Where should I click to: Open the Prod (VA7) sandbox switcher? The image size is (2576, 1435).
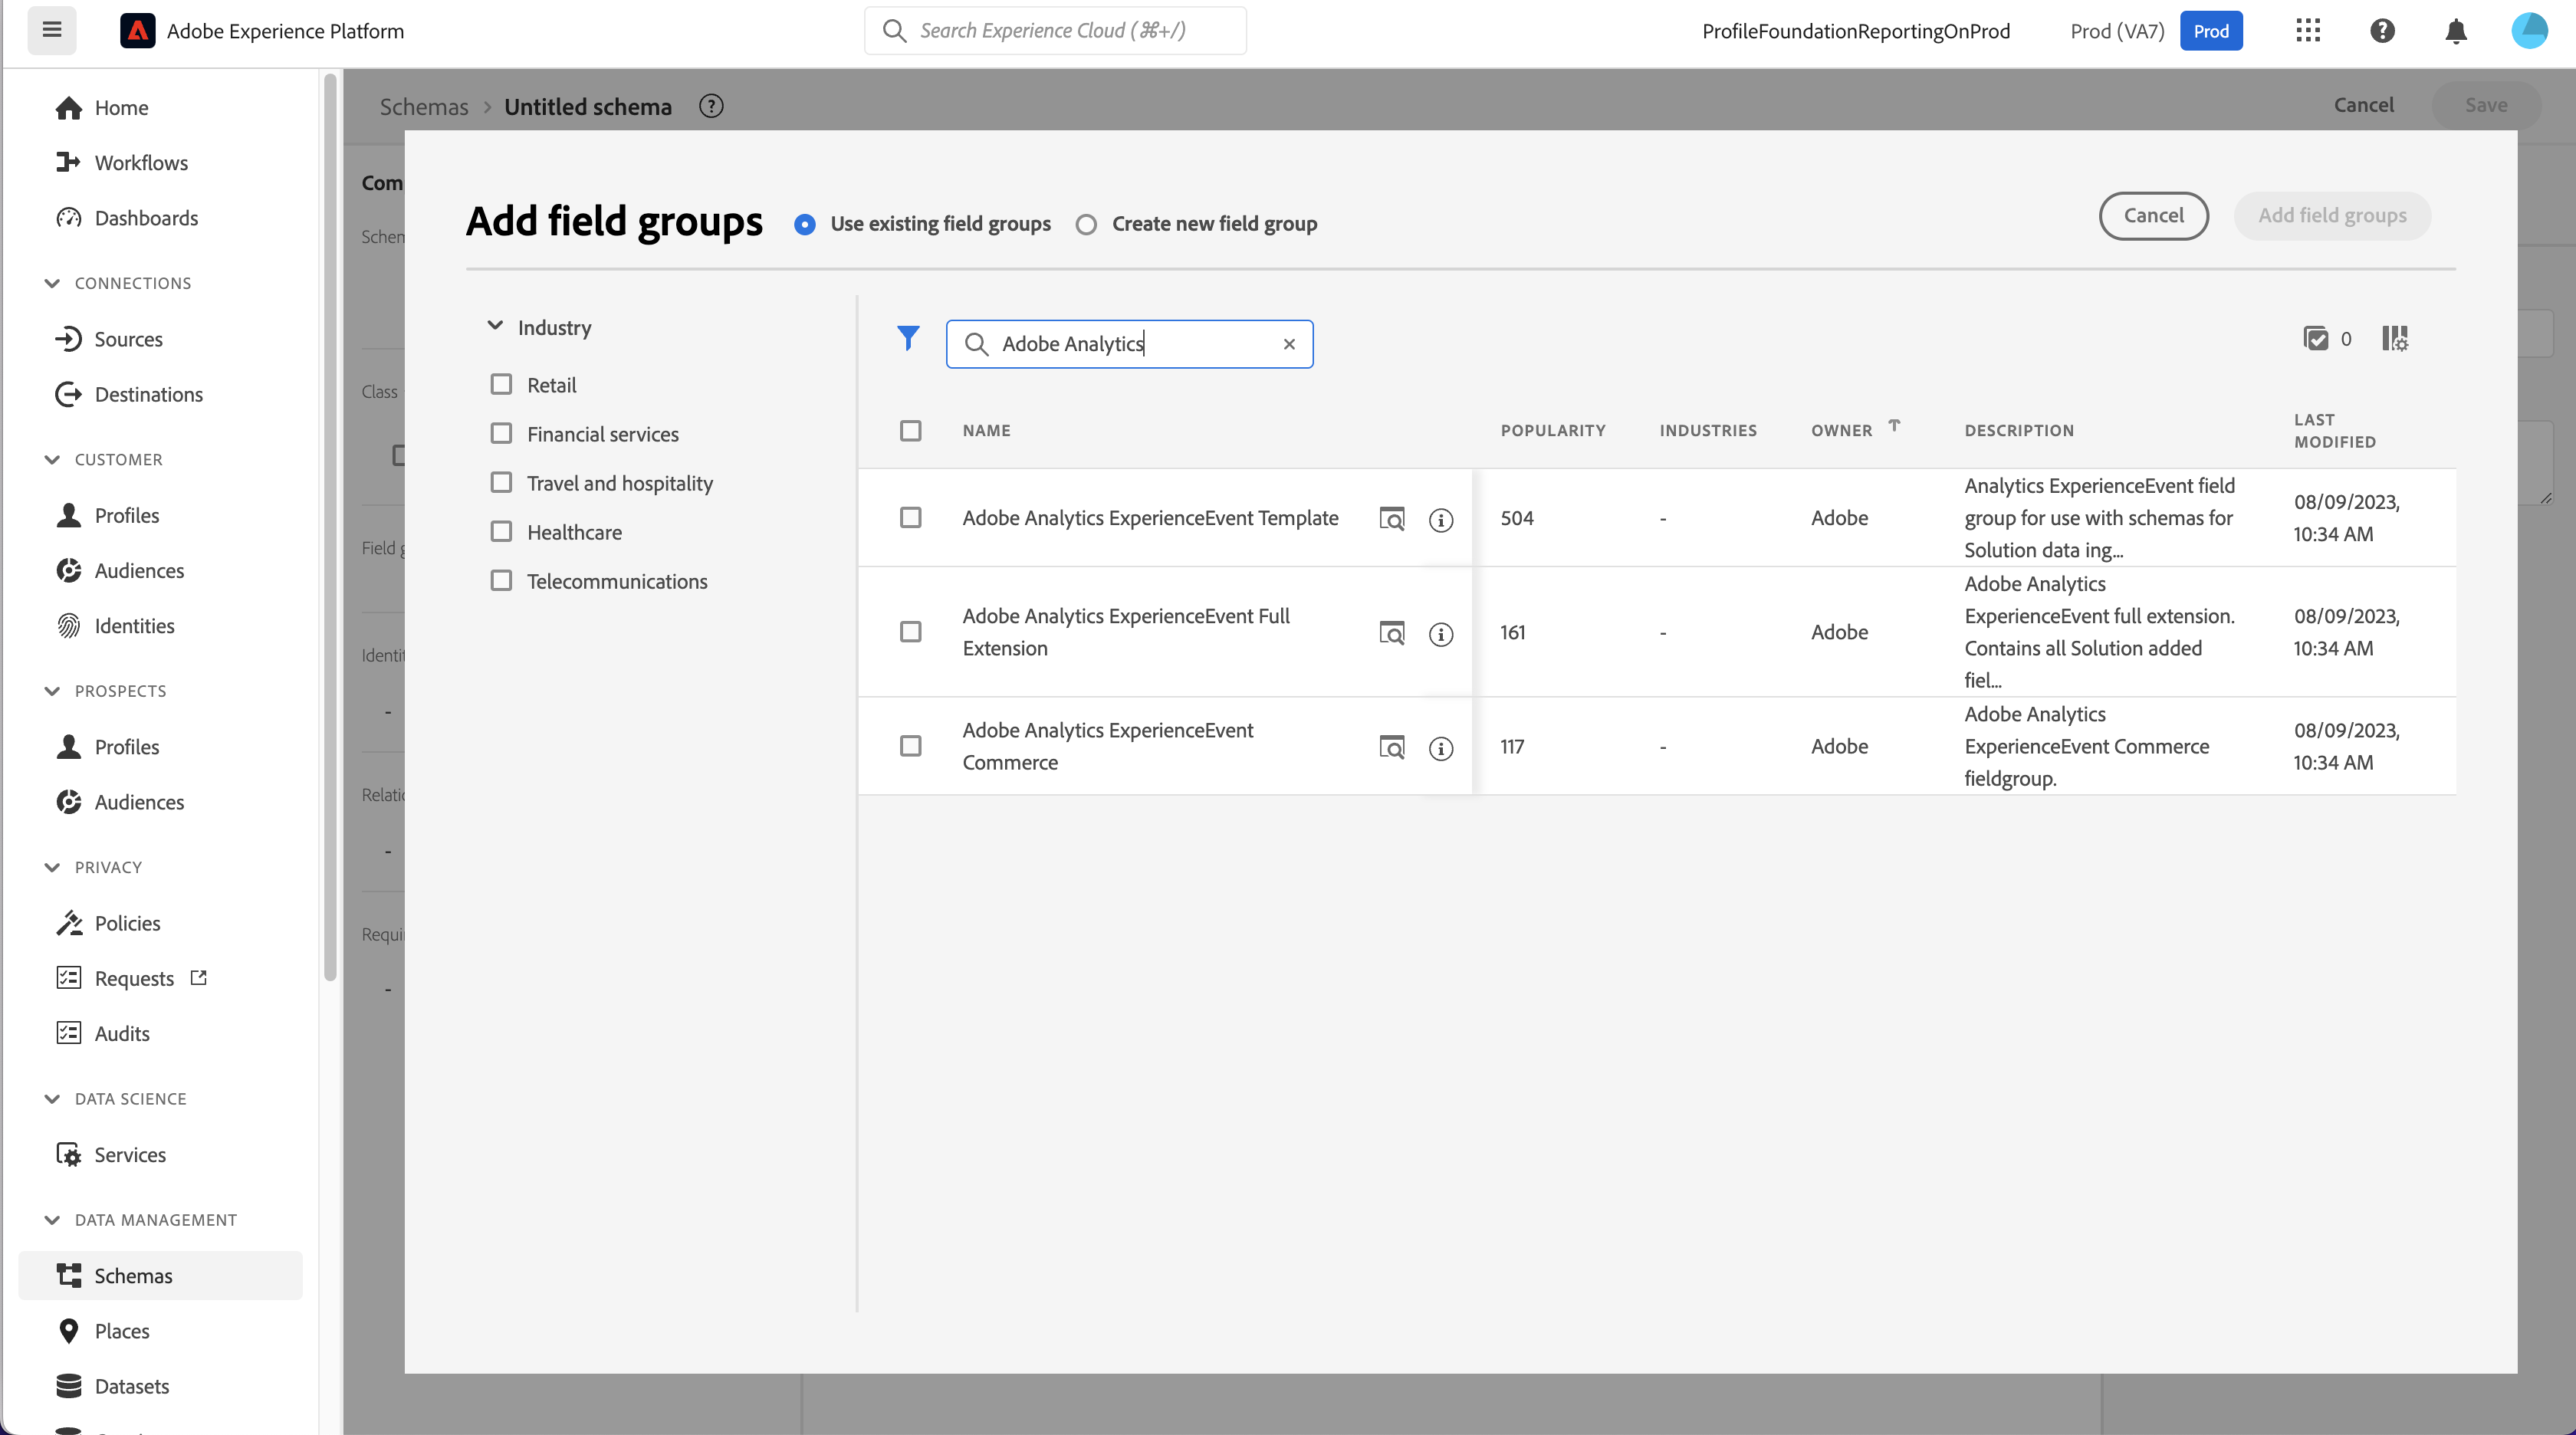(x=2156, y=31)
